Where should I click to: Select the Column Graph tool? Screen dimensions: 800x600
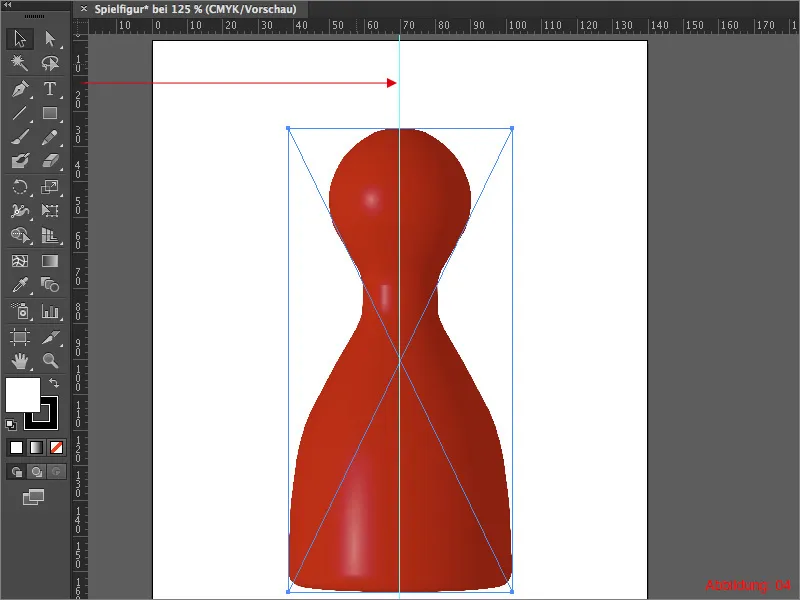click(x=50, y=311)
